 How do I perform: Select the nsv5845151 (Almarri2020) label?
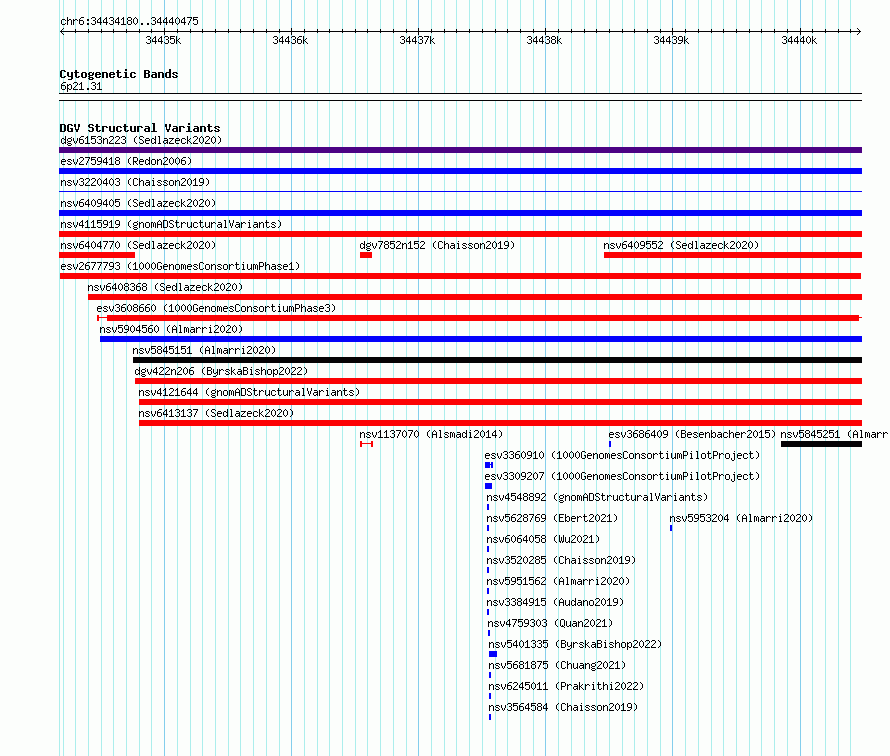pos(204,350)
